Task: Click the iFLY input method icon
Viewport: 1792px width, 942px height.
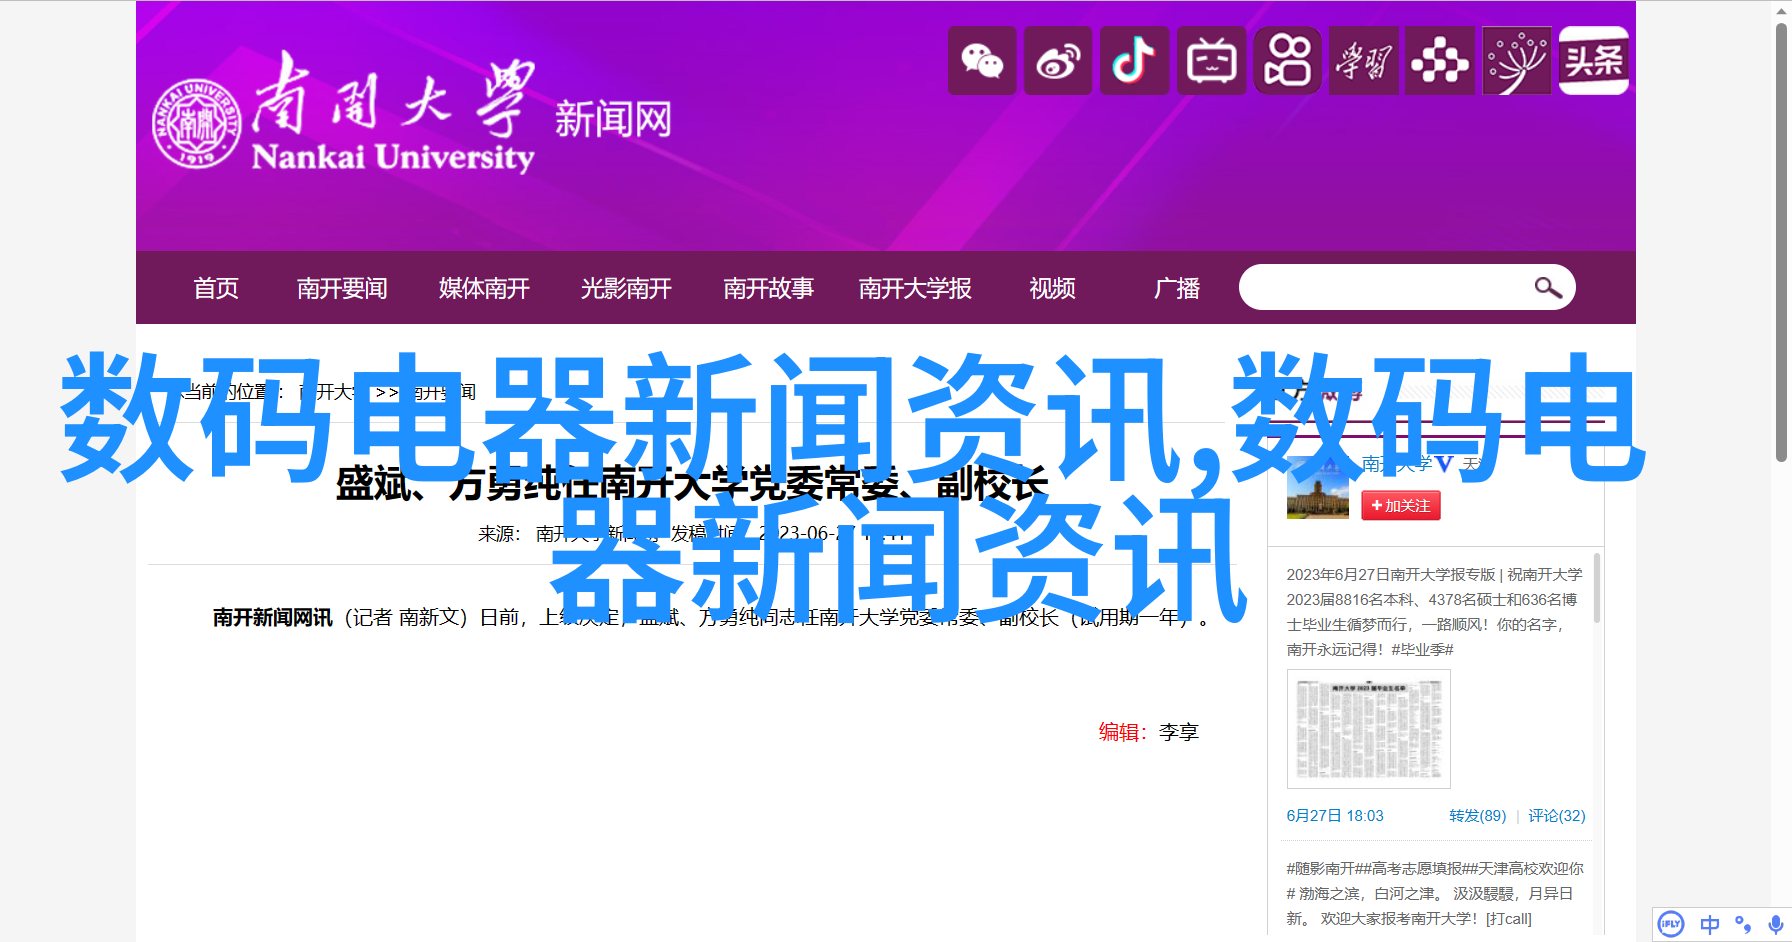Action: pyautogui.click(x=1671, y=924)
